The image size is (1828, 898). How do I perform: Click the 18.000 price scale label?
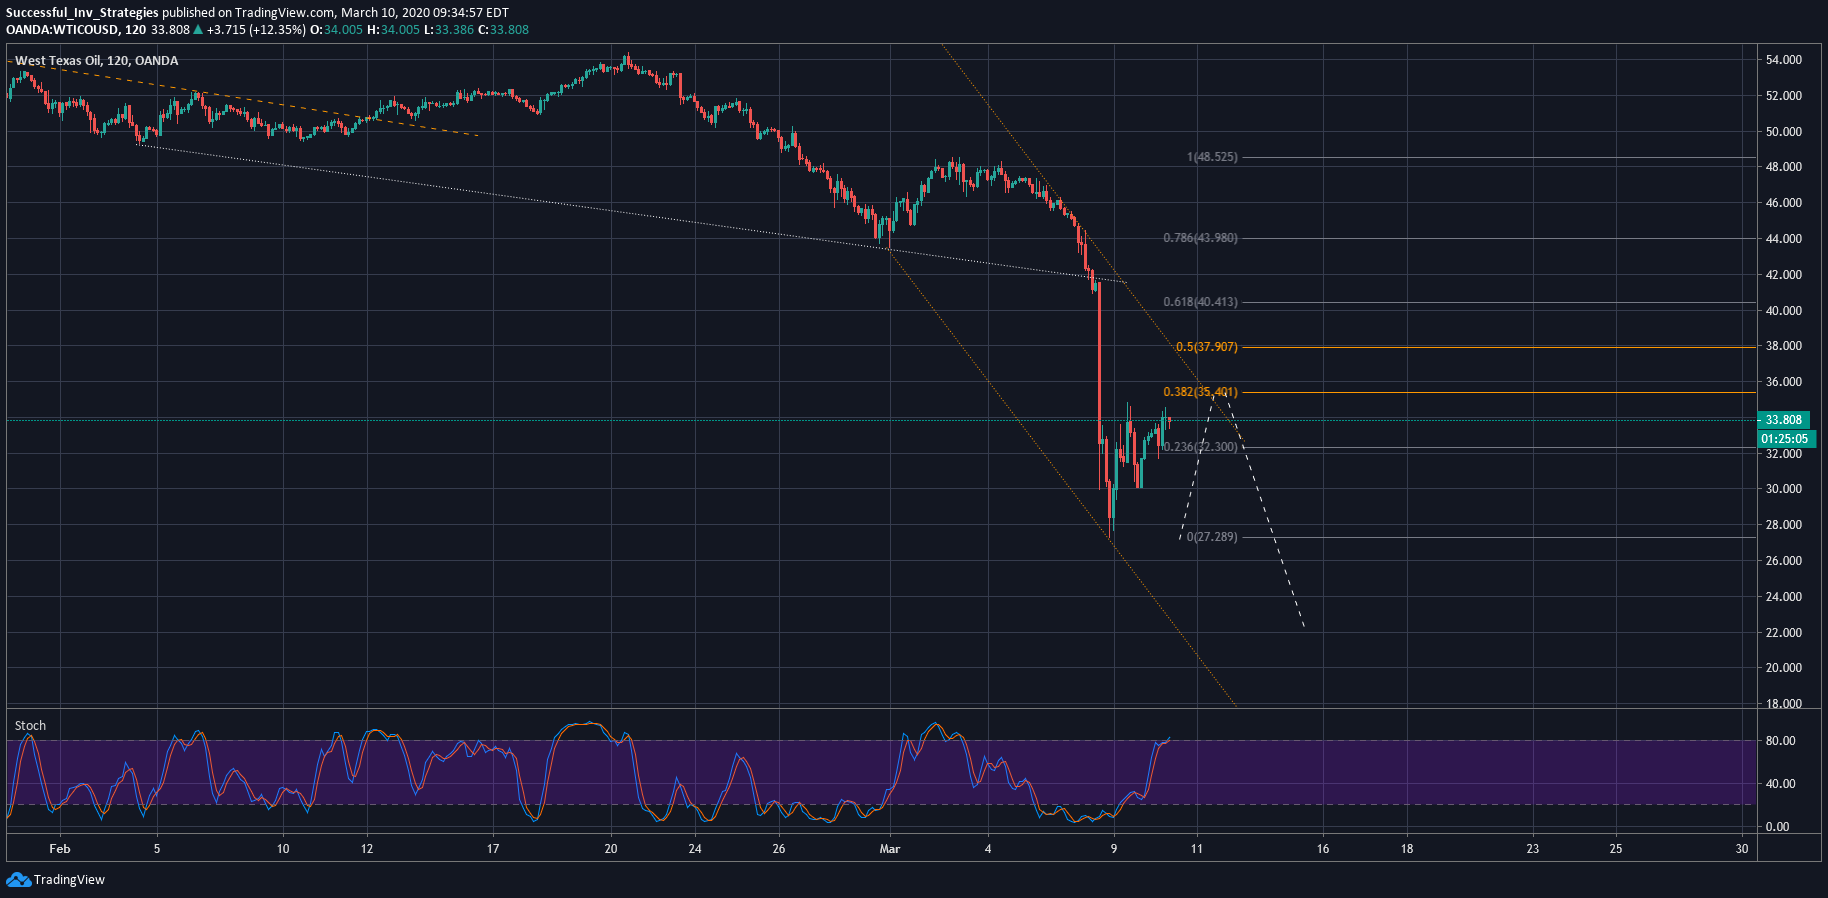(1784, 704)
